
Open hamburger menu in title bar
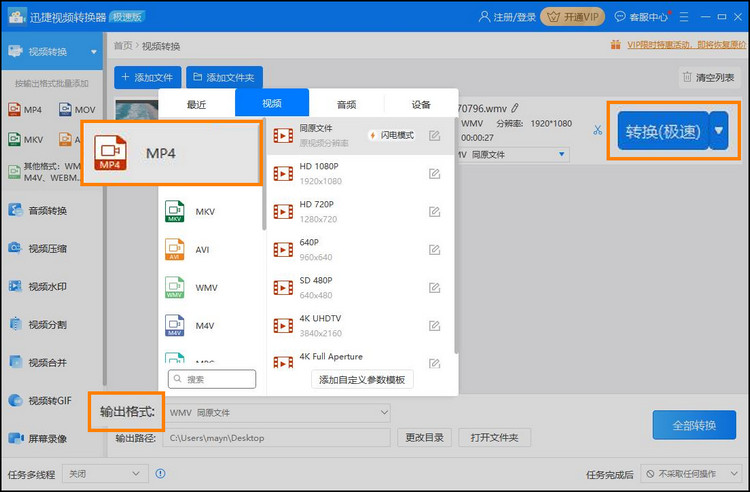click(x=684, y=17)
